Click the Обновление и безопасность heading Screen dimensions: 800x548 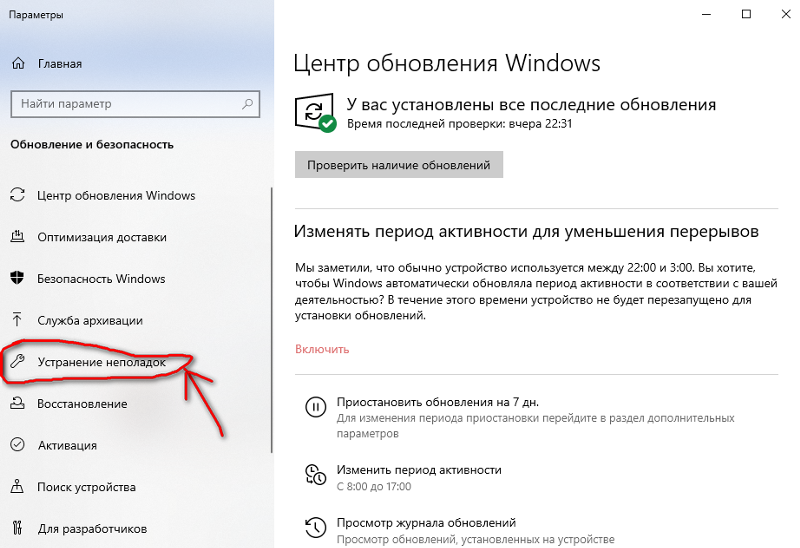point(92,144)
